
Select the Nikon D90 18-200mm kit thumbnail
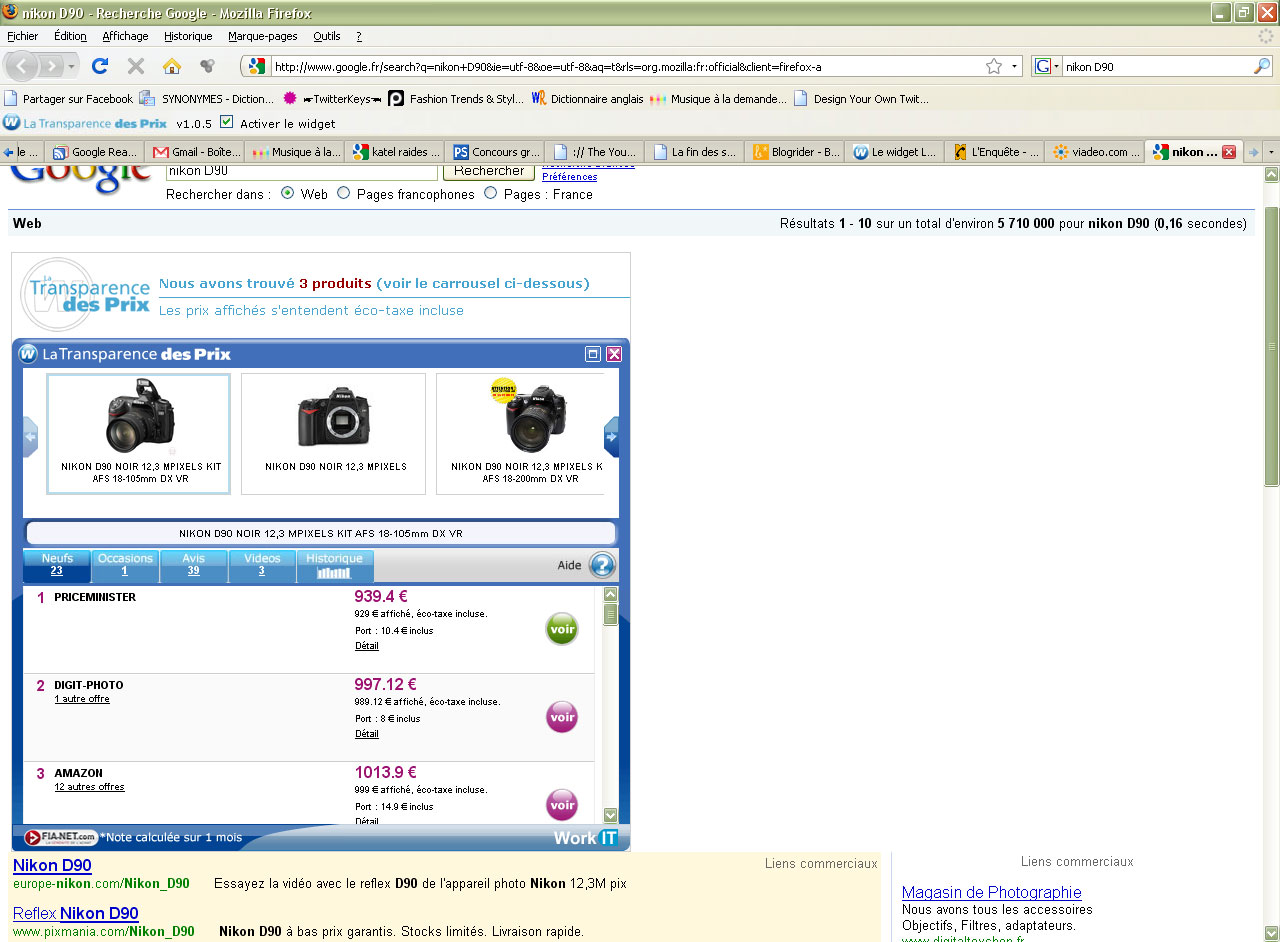click(528, 434)
